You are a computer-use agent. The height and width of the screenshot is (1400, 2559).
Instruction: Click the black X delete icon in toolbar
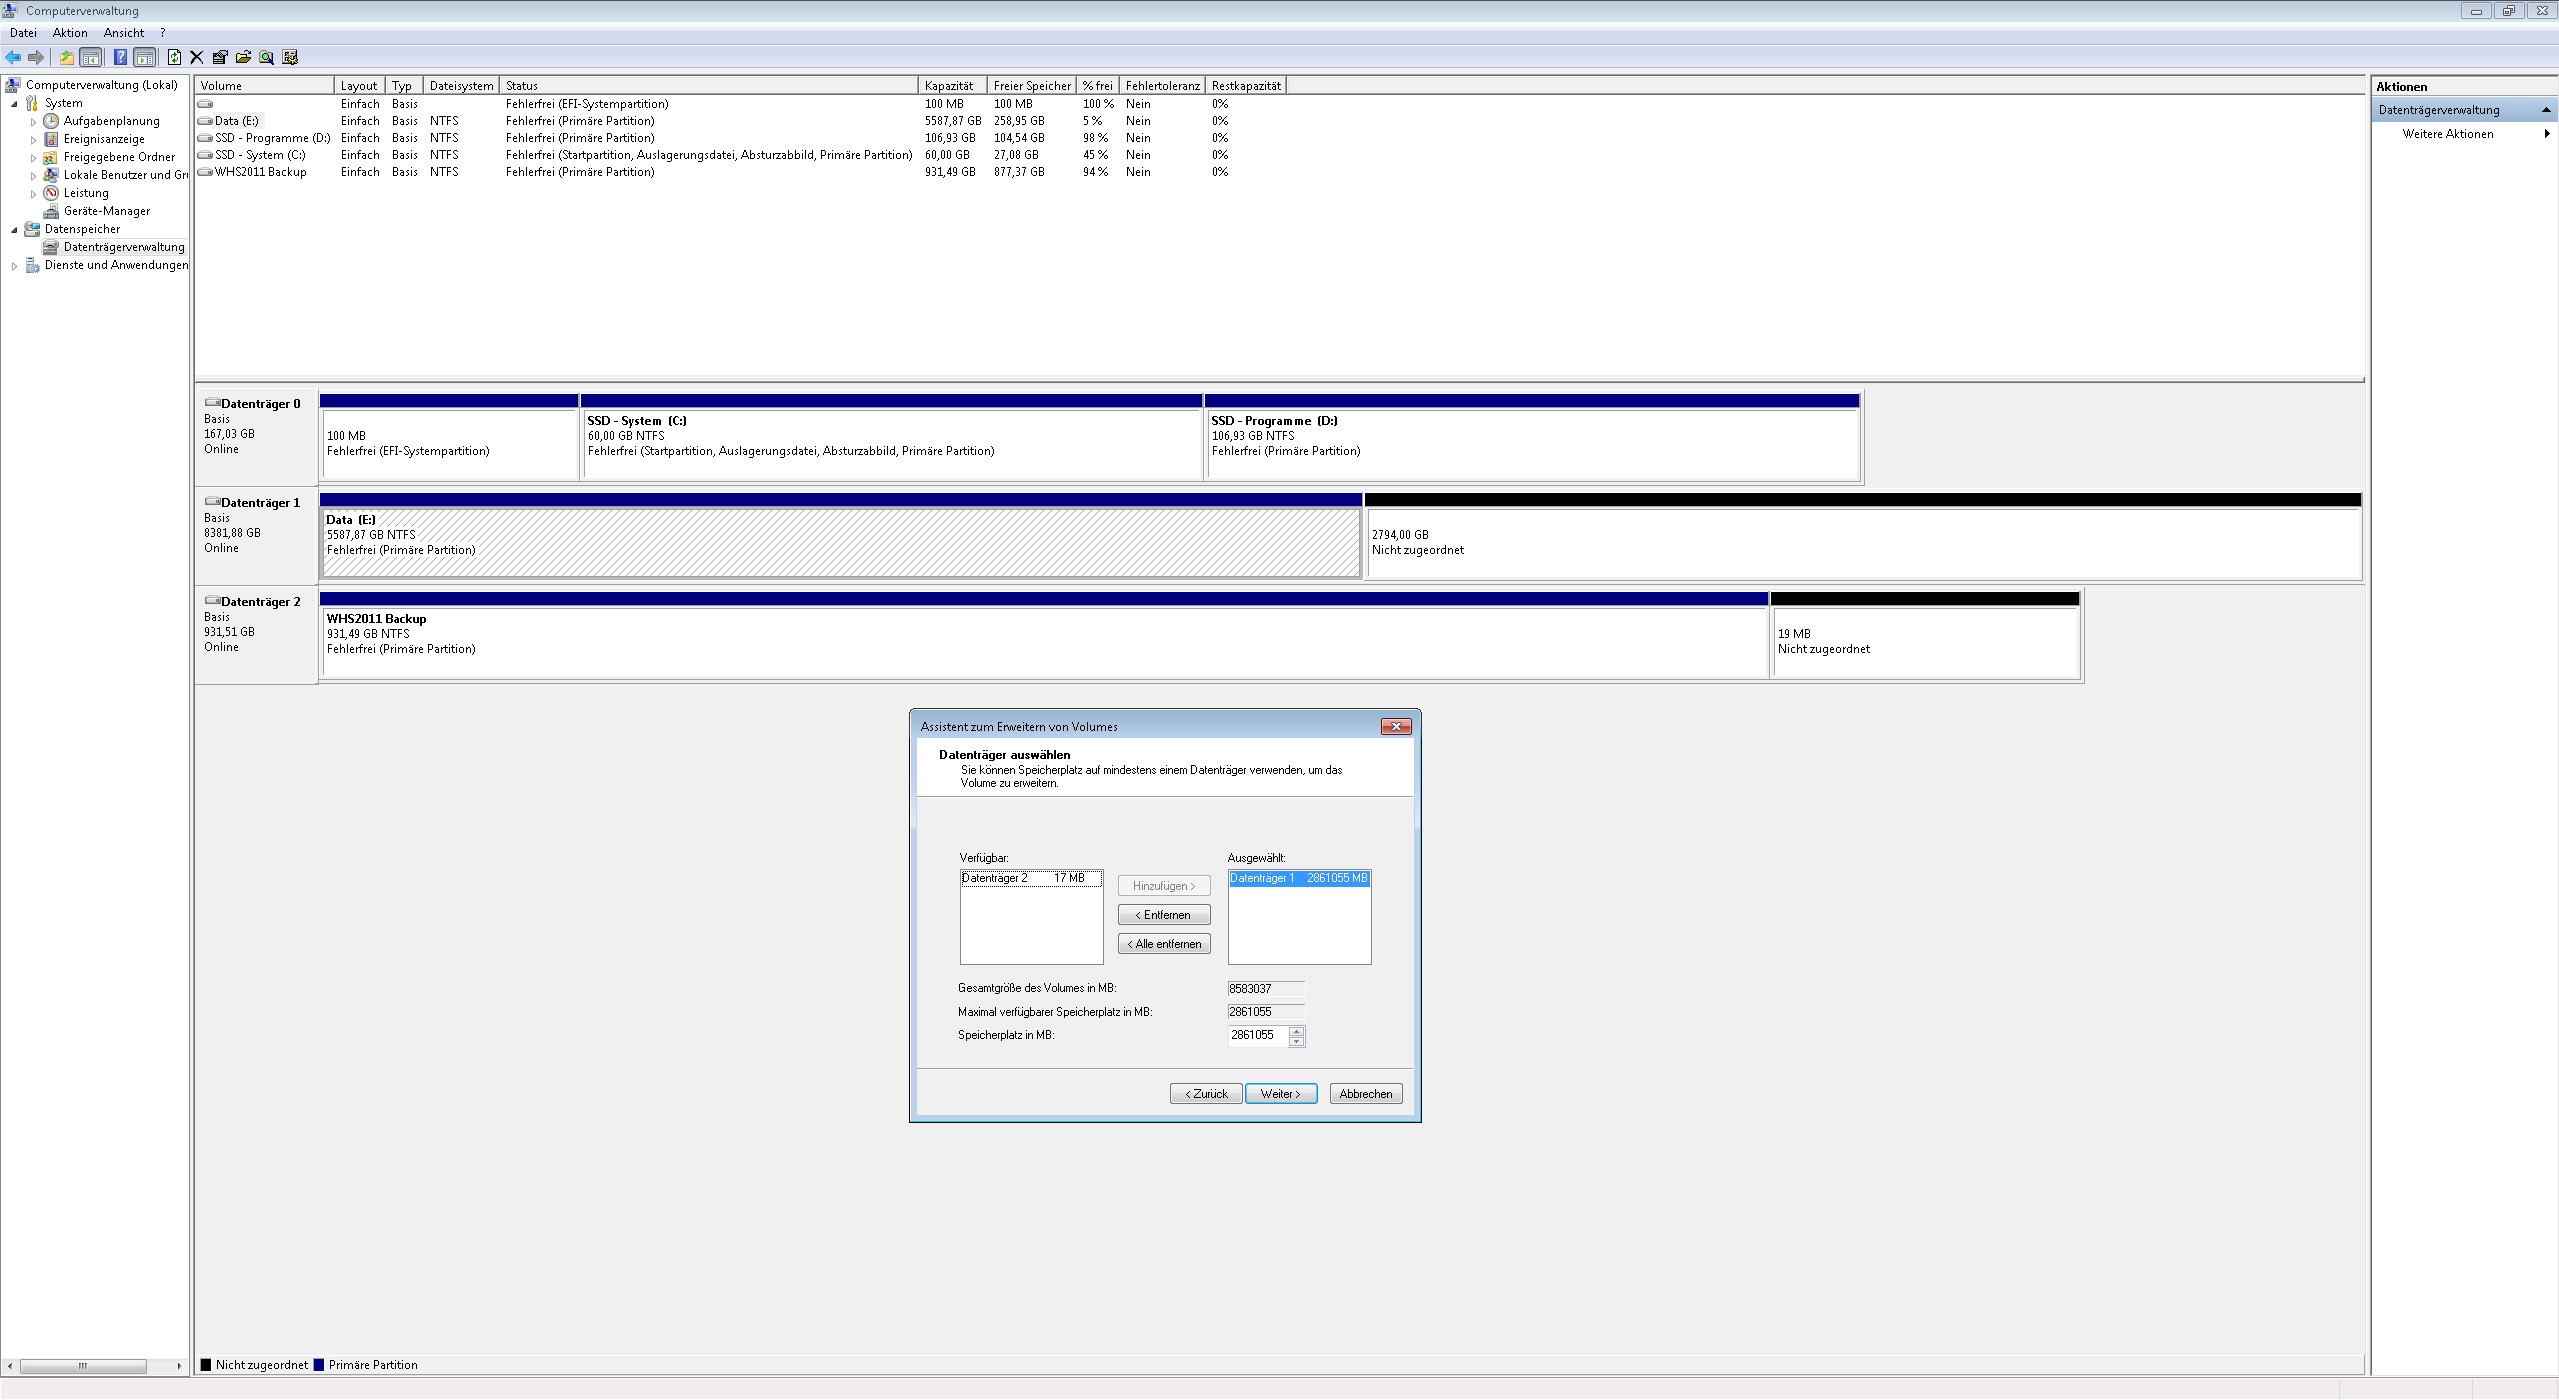point(197,57)
